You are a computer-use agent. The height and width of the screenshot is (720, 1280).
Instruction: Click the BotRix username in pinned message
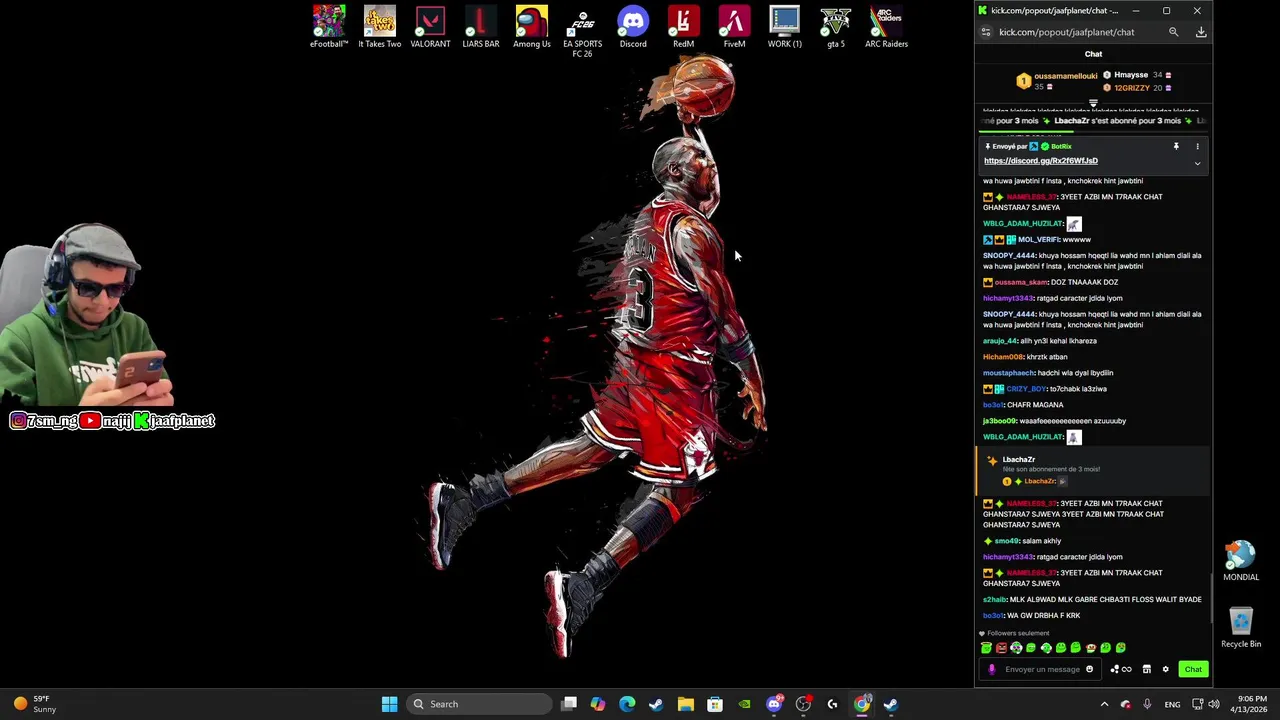point(1061,147)
